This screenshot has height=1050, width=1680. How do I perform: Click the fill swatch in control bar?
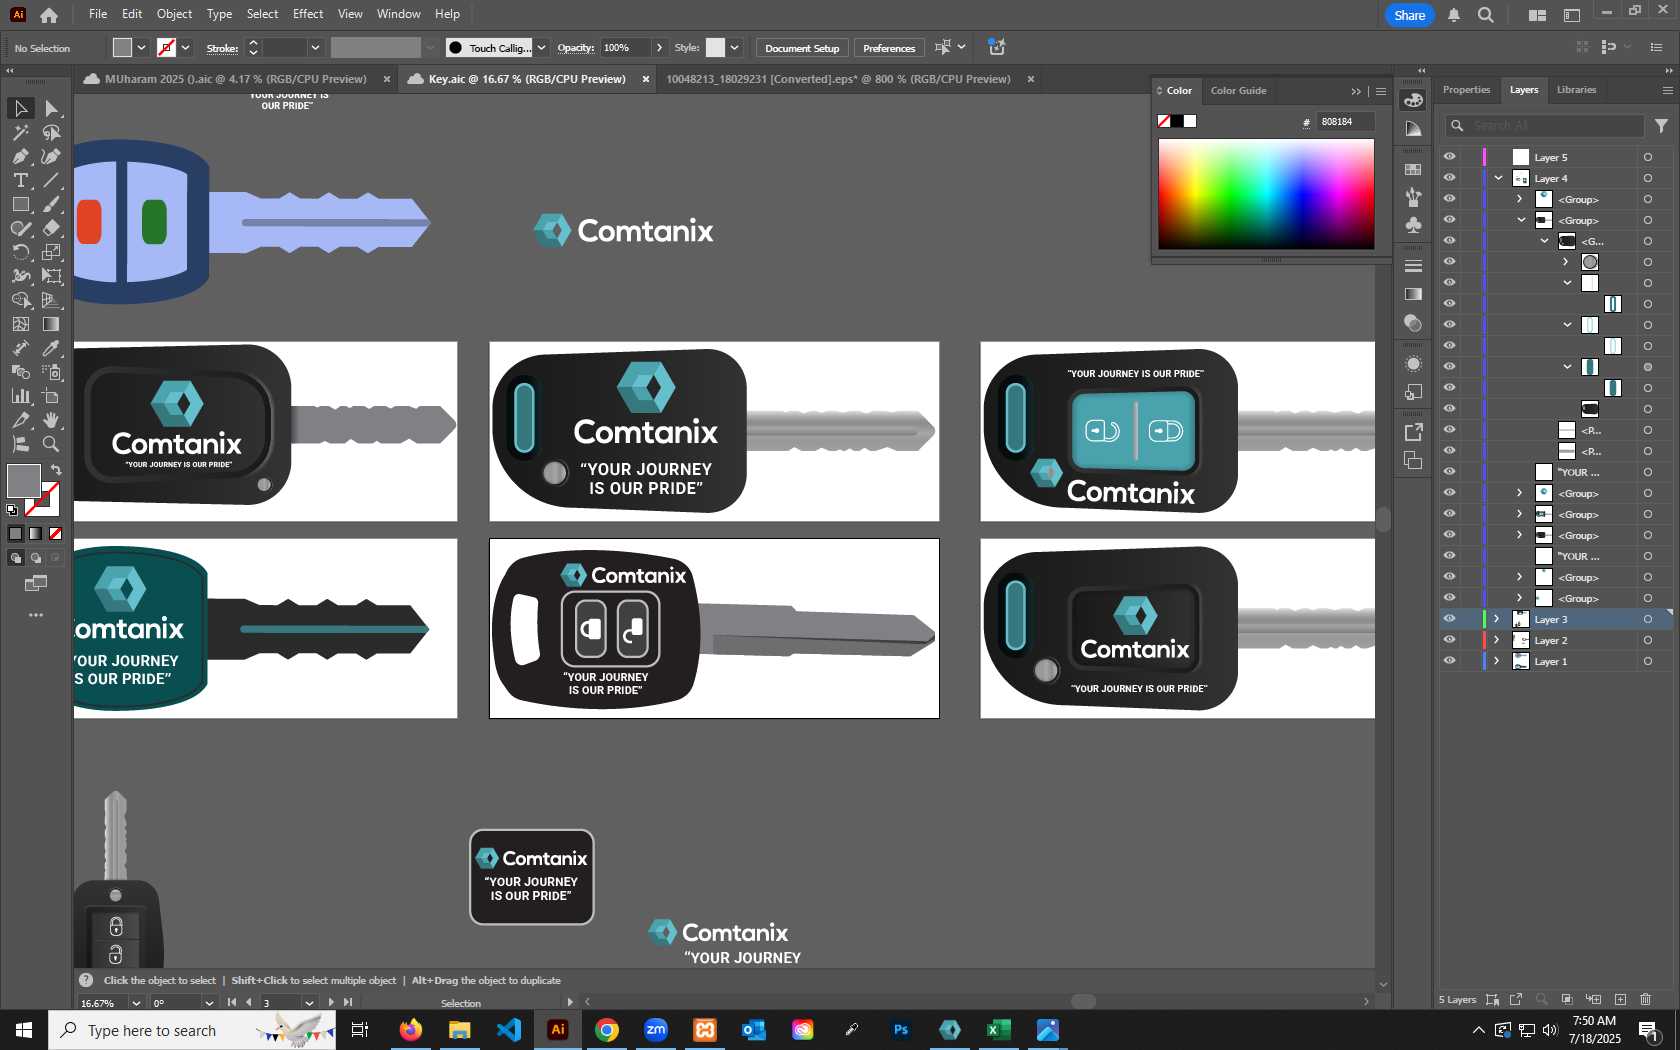pyautogui.click(x=122, y=47)
